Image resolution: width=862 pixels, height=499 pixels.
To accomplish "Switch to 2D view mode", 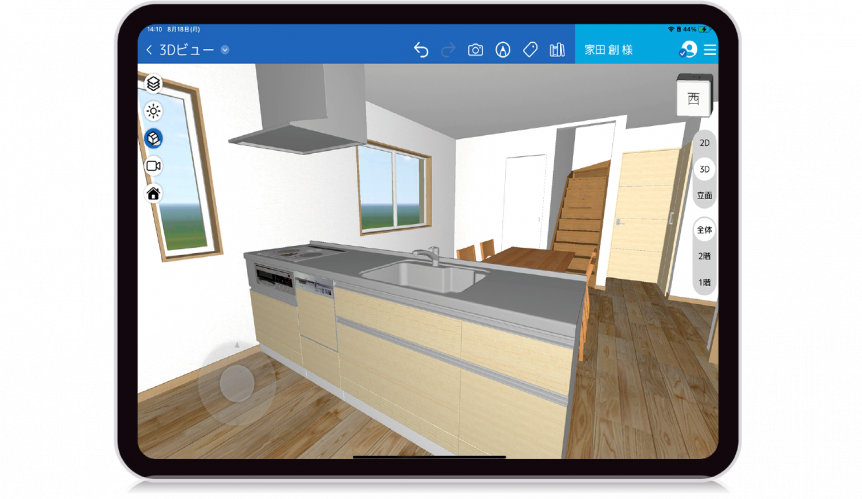I will [x=705, y=143].
